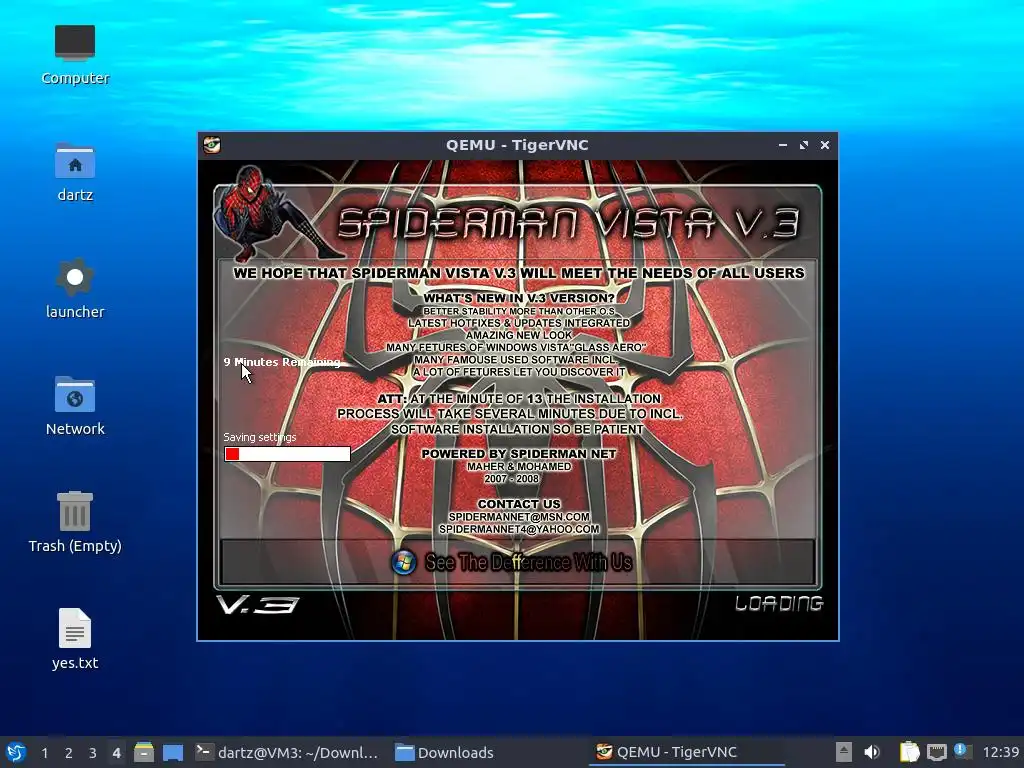Click the V.3 logo at bottom left

tap(257, 605)
